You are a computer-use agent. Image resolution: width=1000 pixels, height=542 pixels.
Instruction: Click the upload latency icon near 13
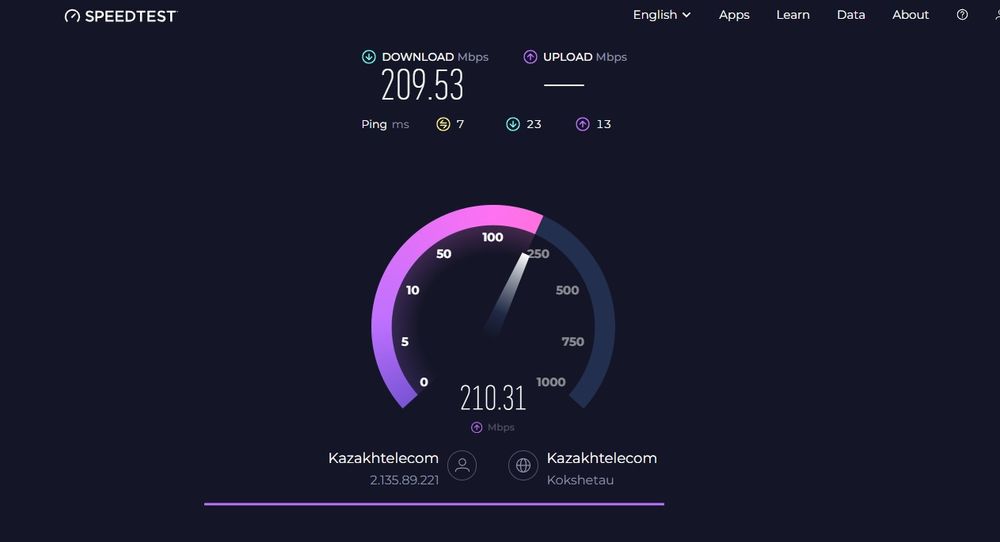[x=582, y=124]
